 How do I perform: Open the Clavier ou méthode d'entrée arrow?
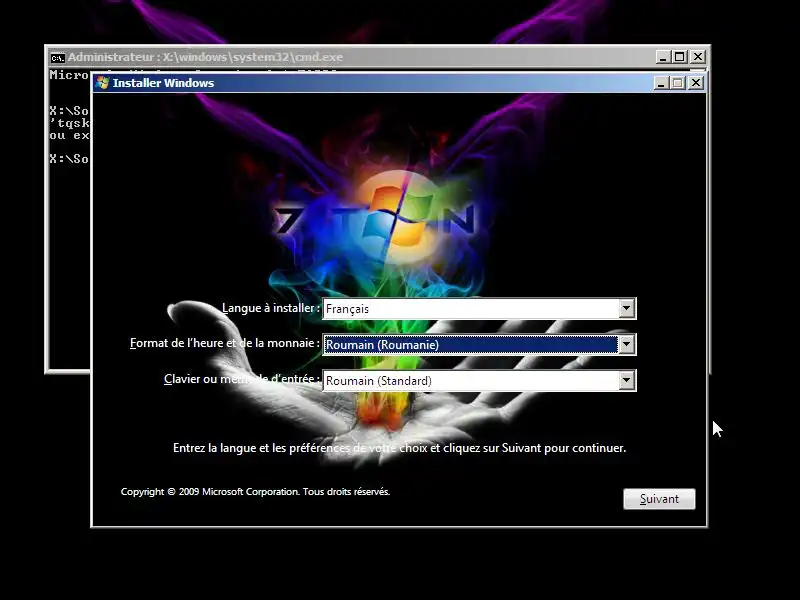pos(627,380)
